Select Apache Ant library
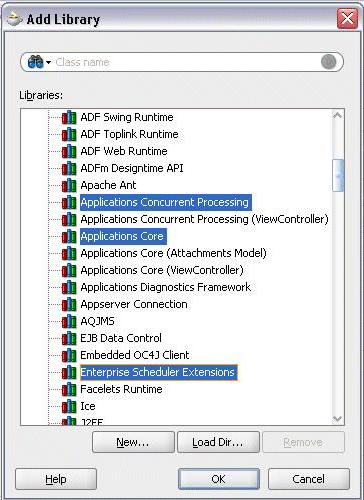 pos(108,185)
